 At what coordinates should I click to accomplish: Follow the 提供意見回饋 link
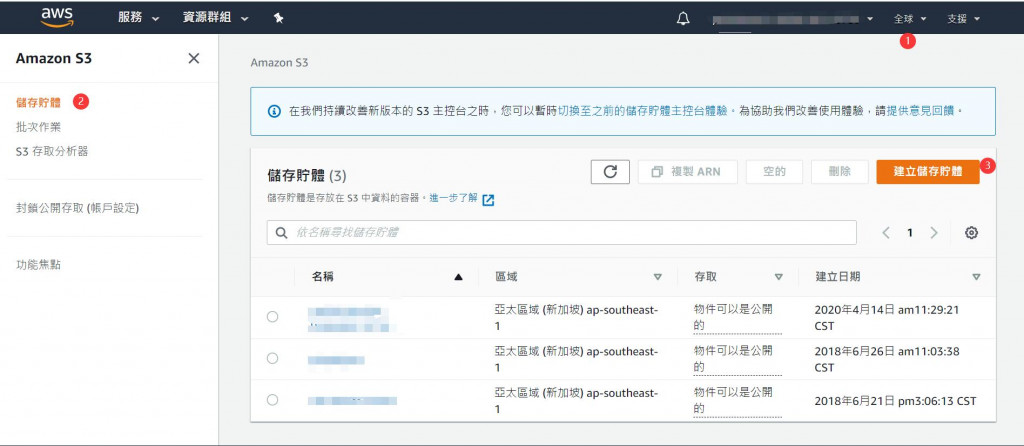(x=921, y=112)
